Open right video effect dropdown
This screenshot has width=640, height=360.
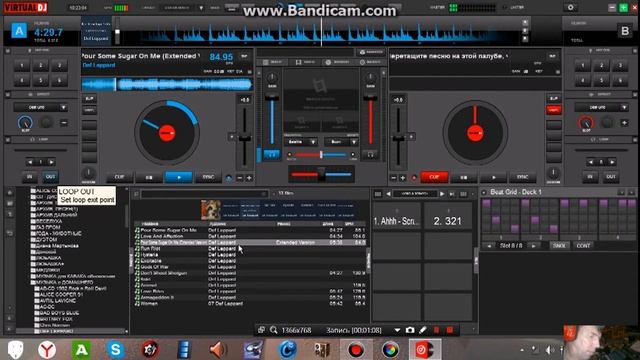coord(353,142)
